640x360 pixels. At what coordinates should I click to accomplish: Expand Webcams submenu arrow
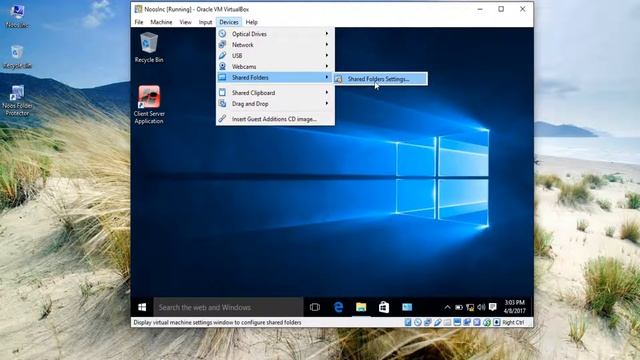(x=327, y=66)
